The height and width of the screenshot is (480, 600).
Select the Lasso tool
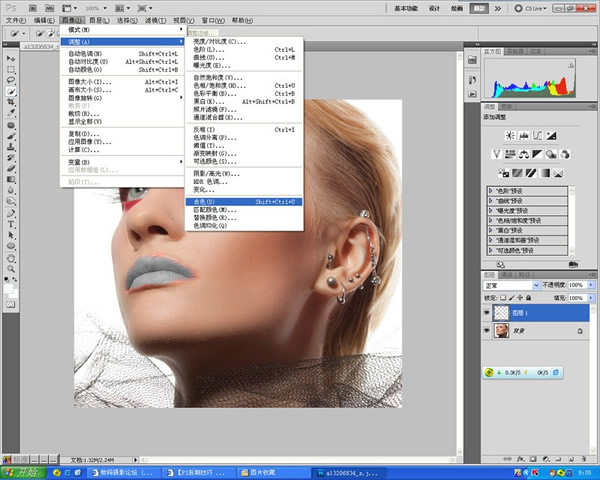coord(11,80)
